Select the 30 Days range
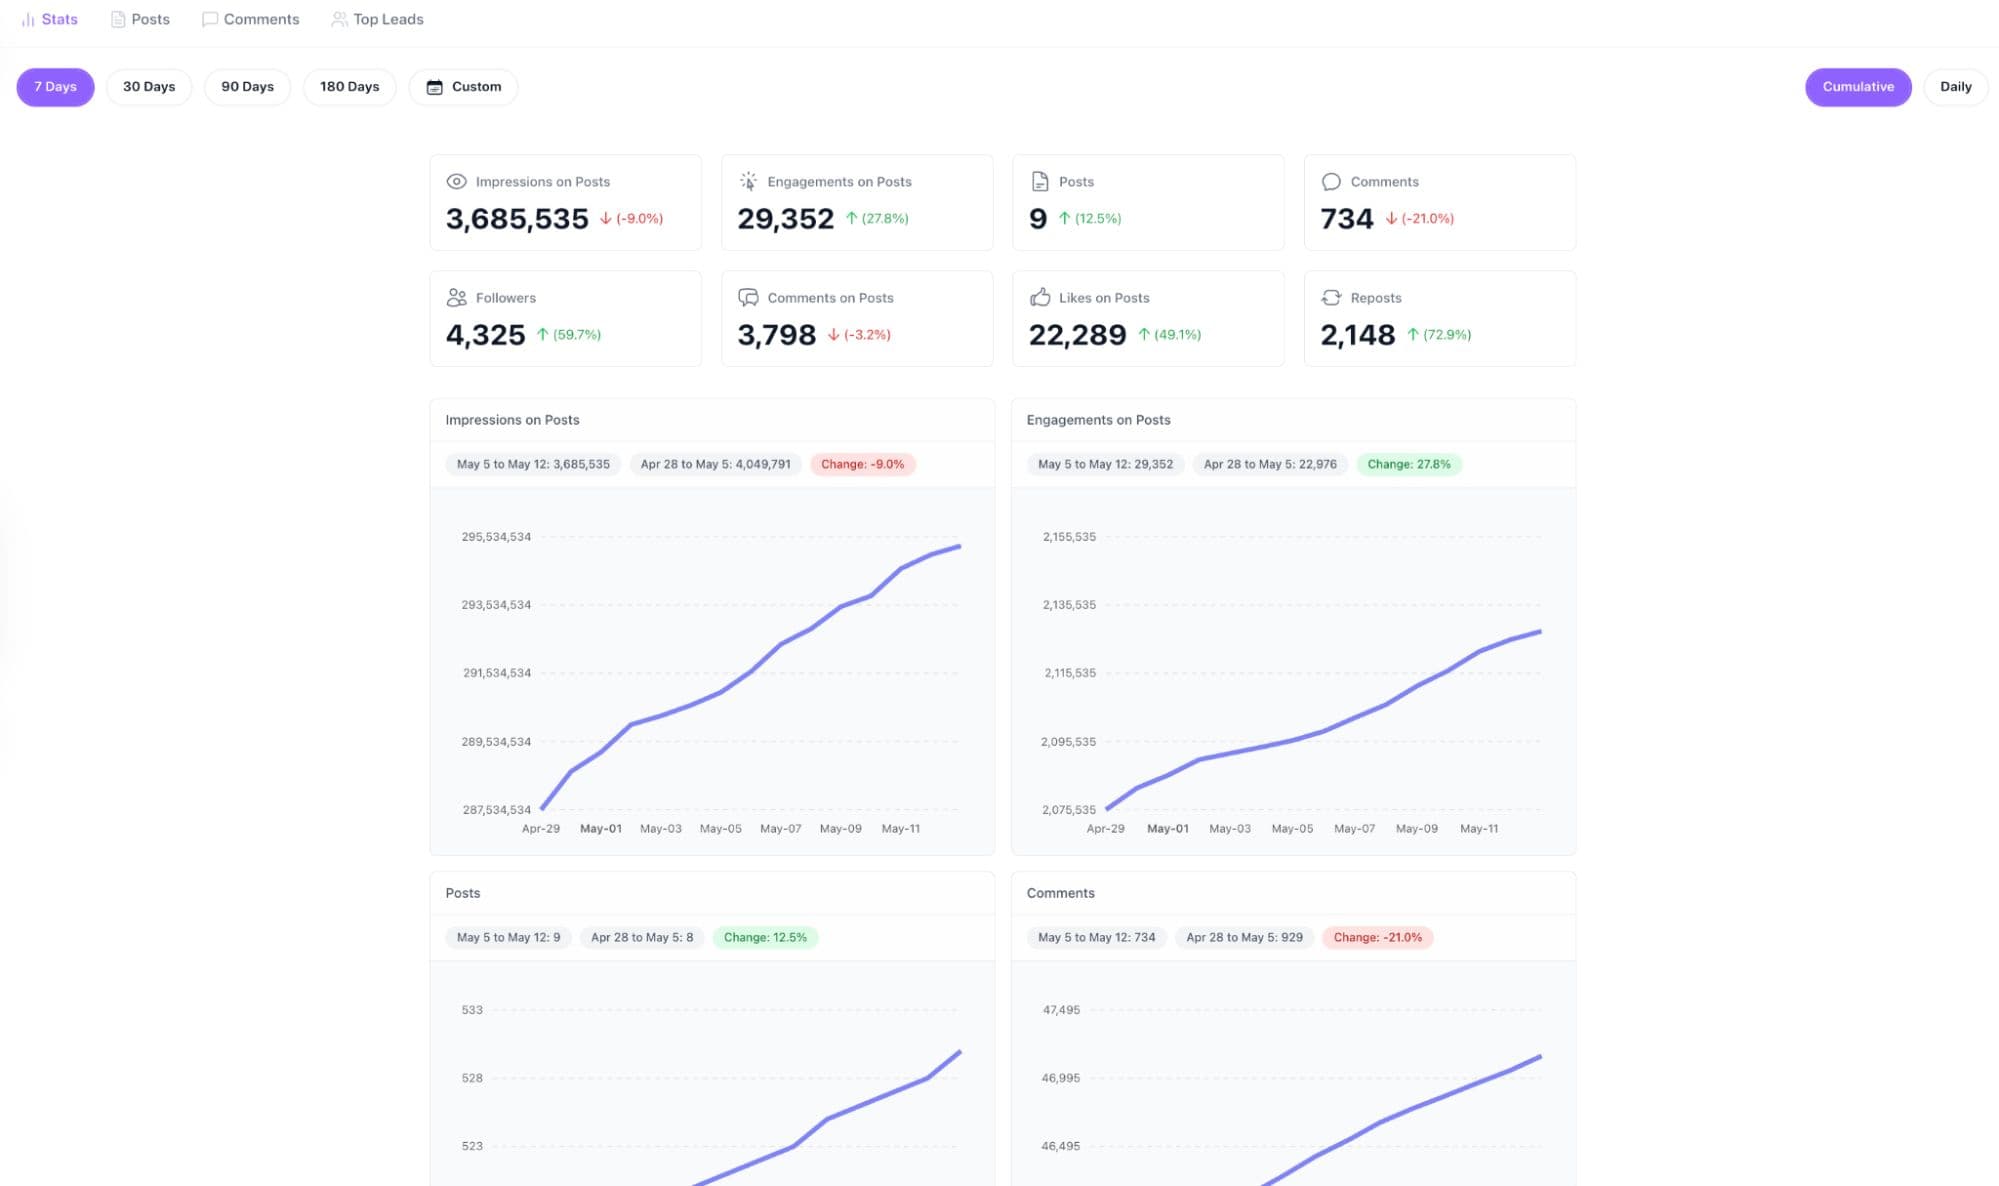1999x1186 pixels. pyautogui.click(x=149, y=87)
